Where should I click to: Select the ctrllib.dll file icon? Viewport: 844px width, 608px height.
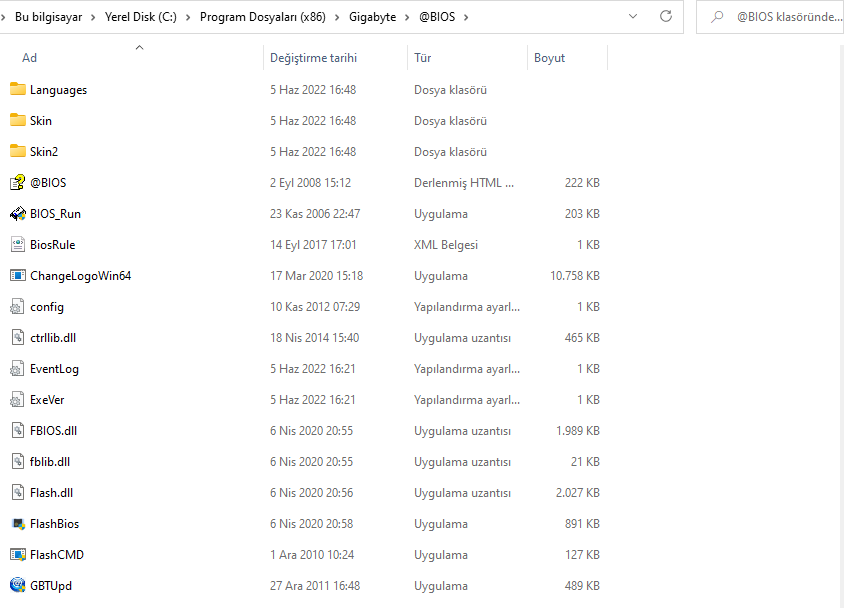tap(18, 337)
